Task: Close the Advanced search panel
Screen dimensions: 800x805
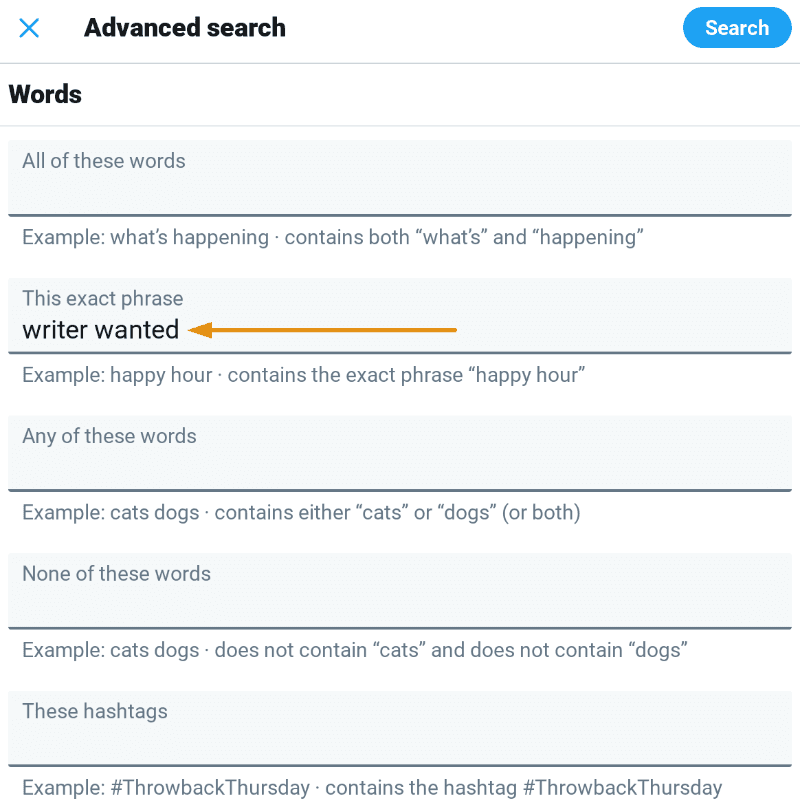Action: click(30, 28)
